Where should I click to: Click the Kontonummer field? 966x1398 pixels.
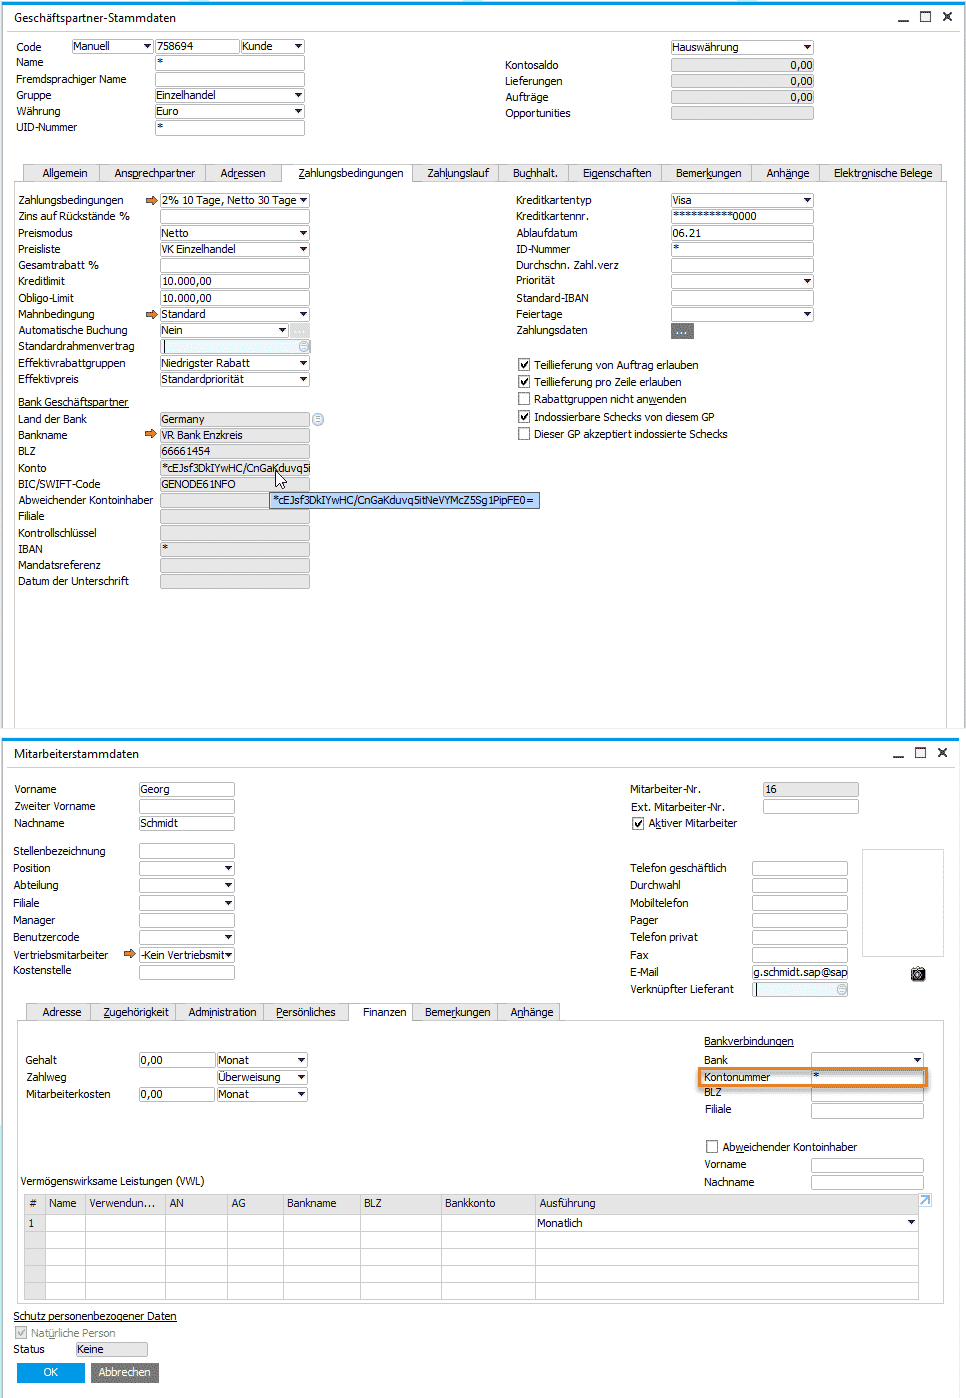coord(867,1077)
